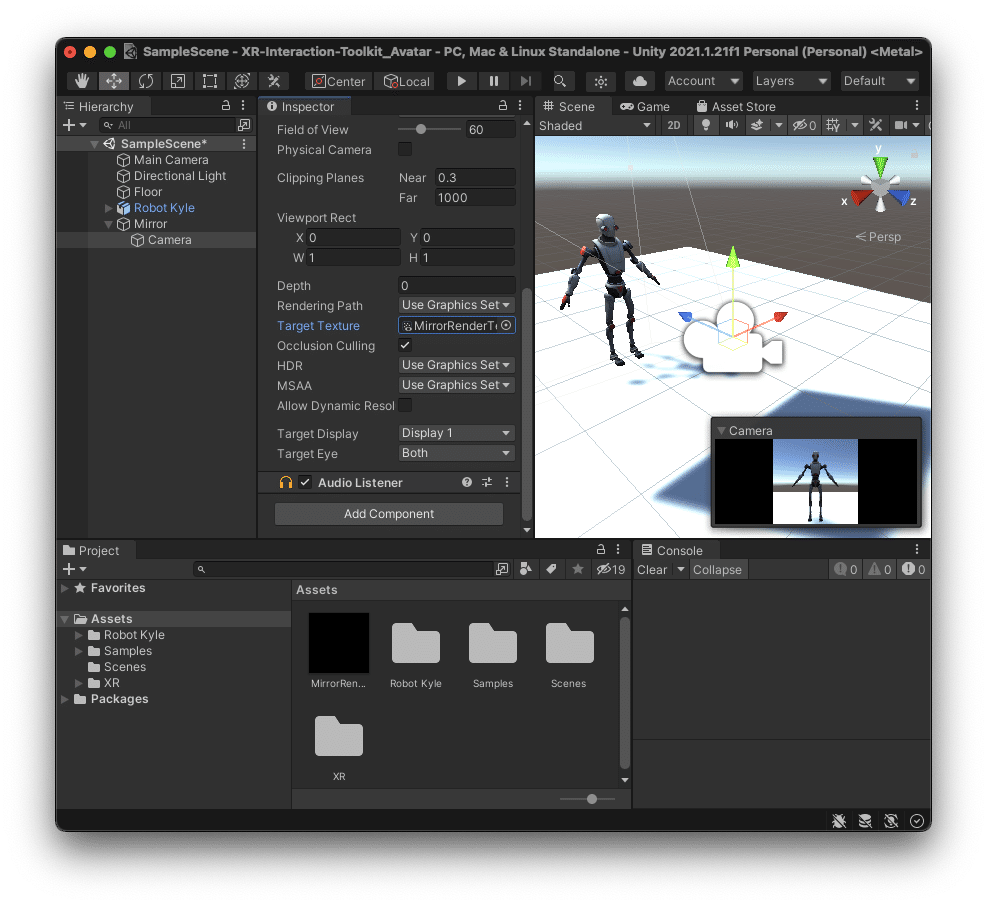The width and height of the screenshot is (987, 905).
Task: Select Directional Light in Hierarchy
Action: 179,176
